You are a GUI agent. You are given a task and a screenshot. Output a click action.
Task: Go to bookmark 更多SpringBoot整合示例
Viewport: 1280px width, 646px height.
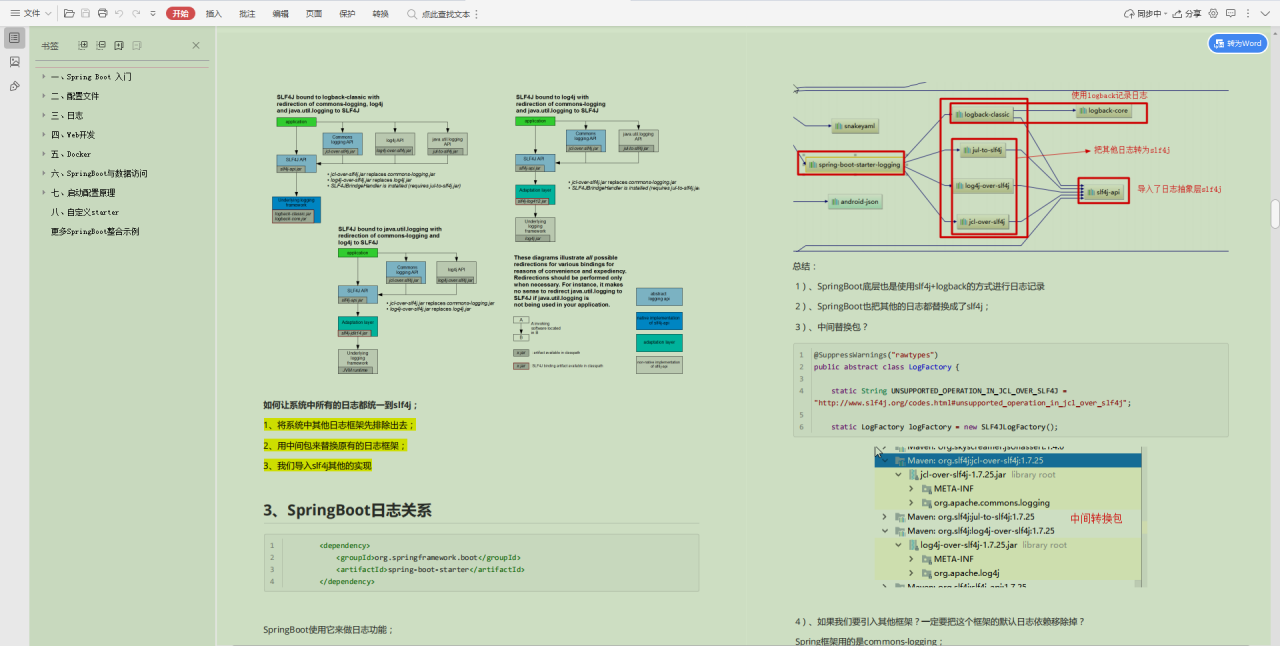pyautogui.click(x=95, y=231)
